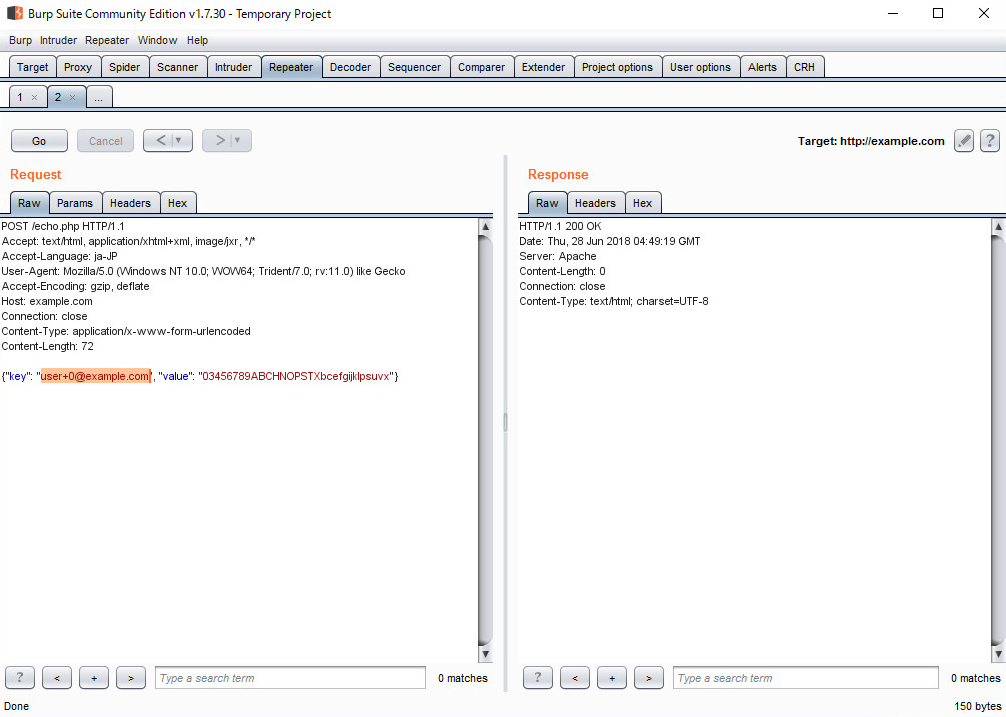Screen dimensions: 1006x717
Task: Click the plus button in response search bar
Action: pyautogui.click(x=612, y=677)
